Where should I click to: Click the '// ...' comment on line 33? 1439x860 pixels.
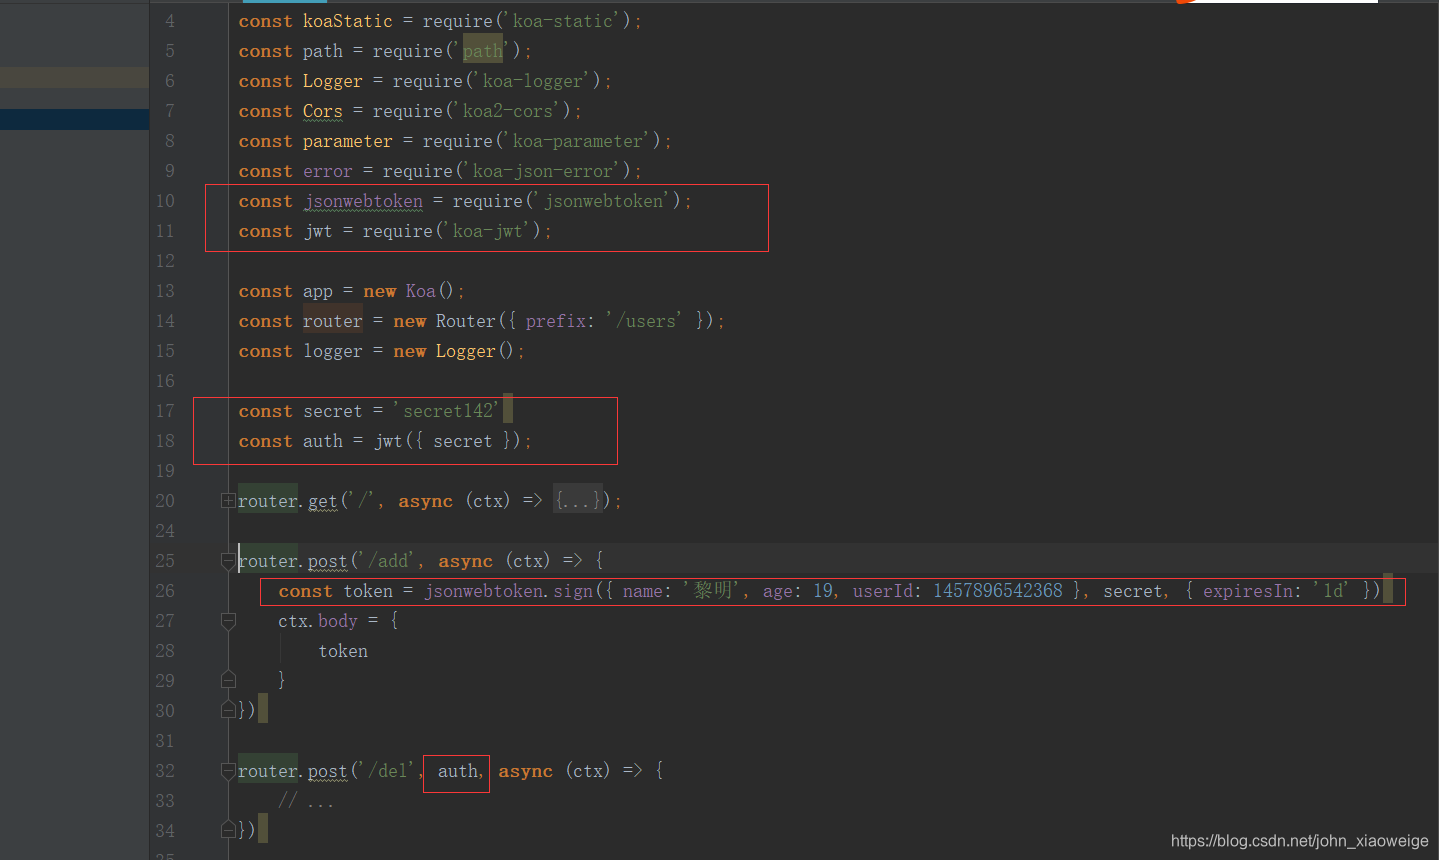point(305,801)
